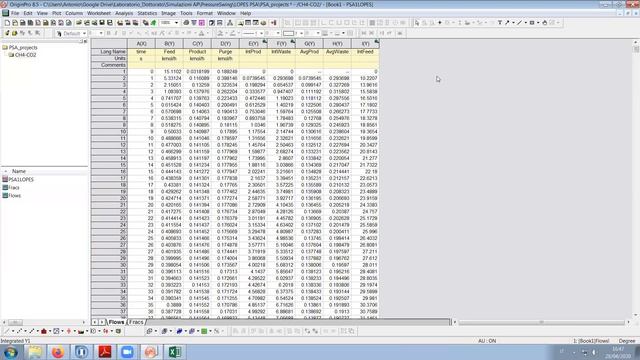Click the line plot icon in graph toolbar
The width and height of the screenshot is (640, 360).
(7, 331)
